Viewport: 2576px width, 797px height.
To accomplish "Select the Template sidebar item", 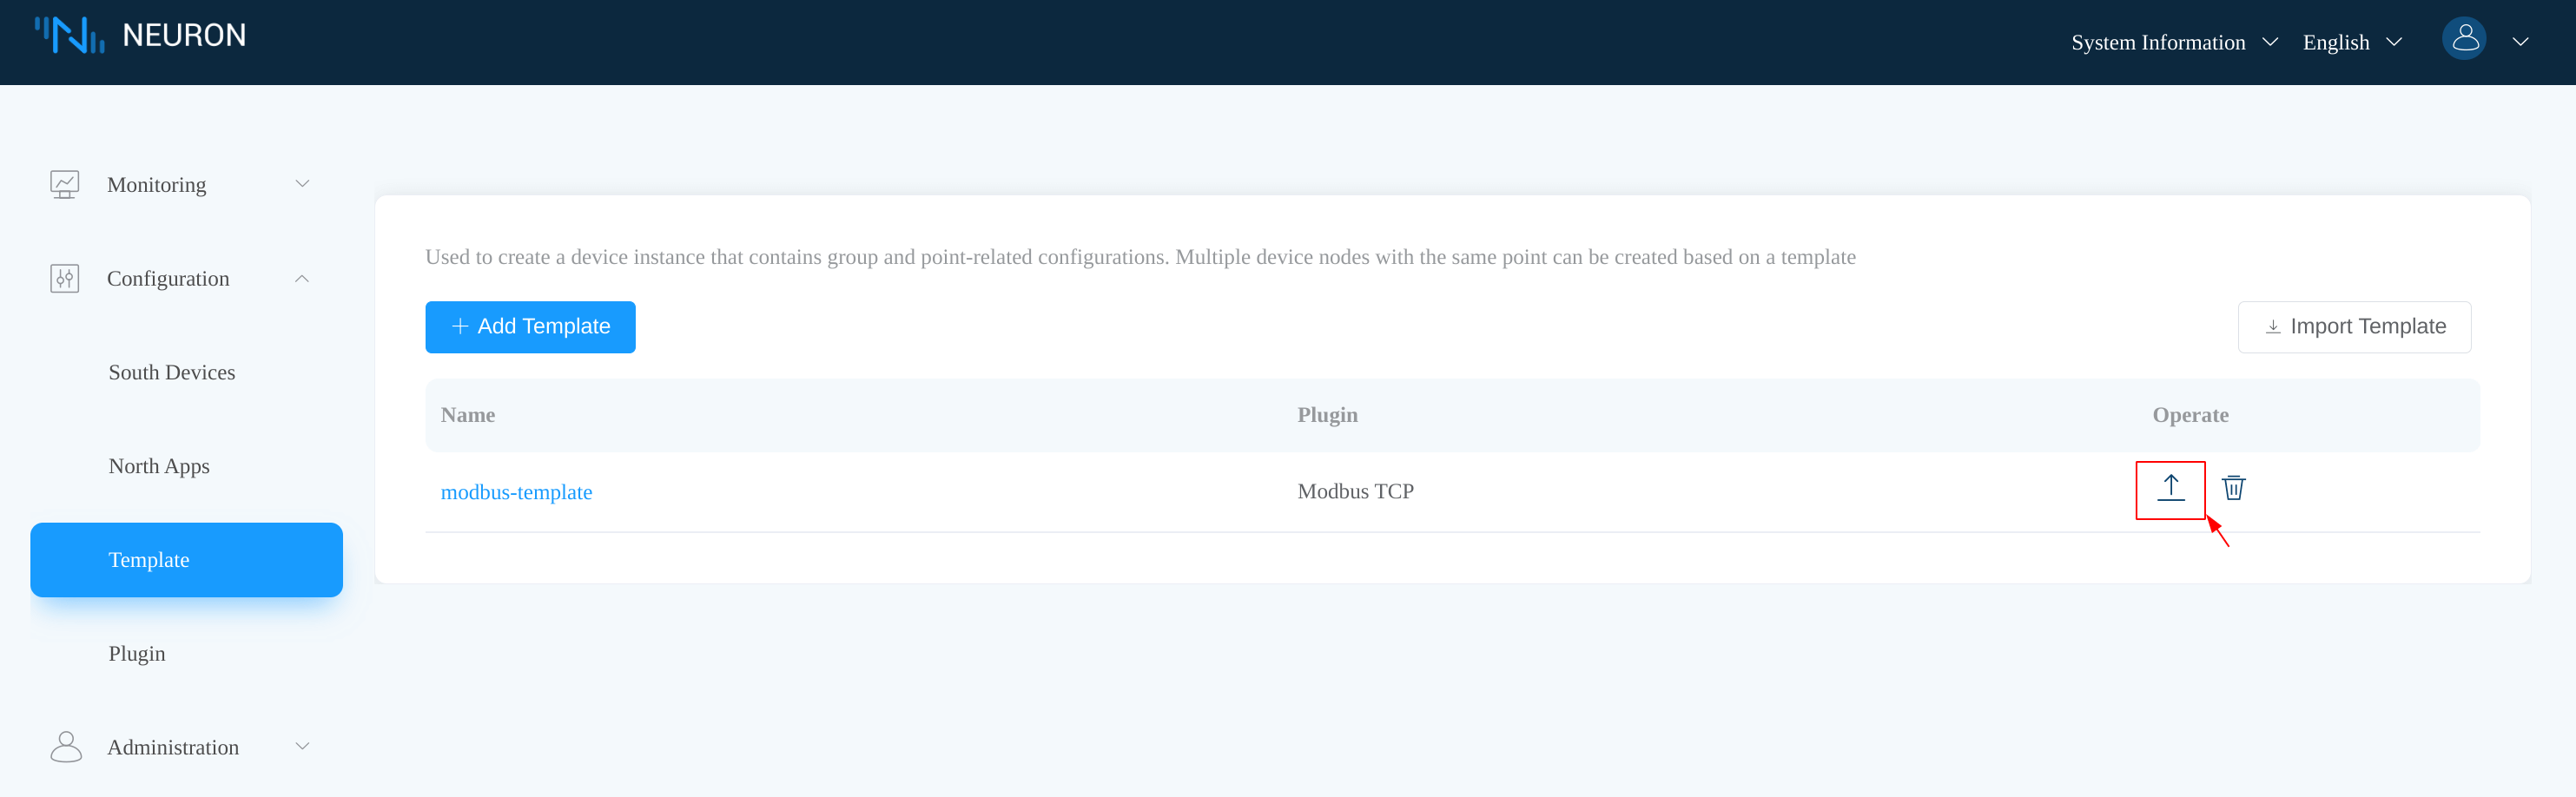I will point(186,560).
